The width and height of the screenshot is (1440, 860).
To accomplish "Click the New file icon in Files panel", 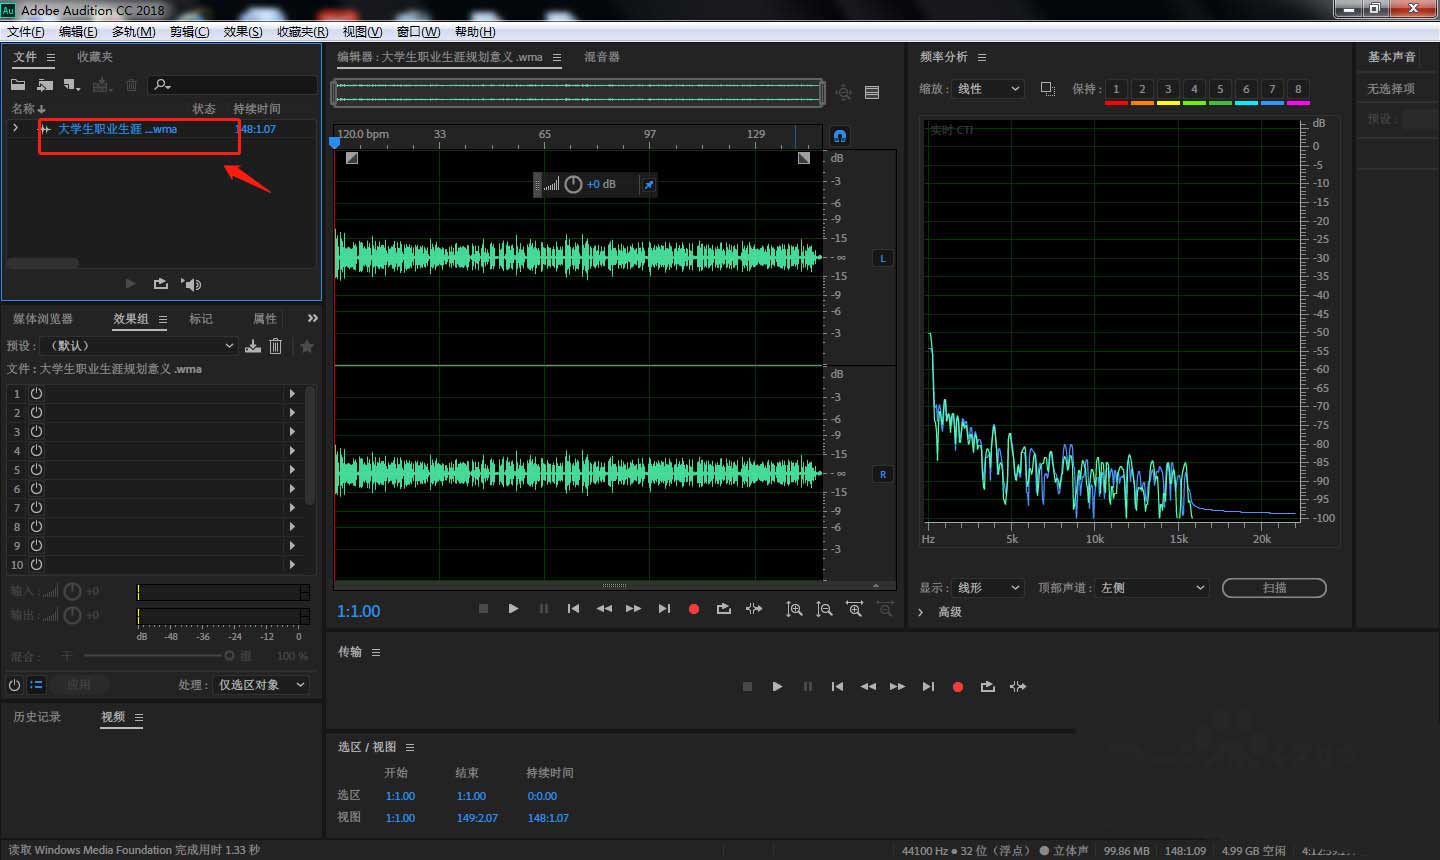I will click(71, 85).
